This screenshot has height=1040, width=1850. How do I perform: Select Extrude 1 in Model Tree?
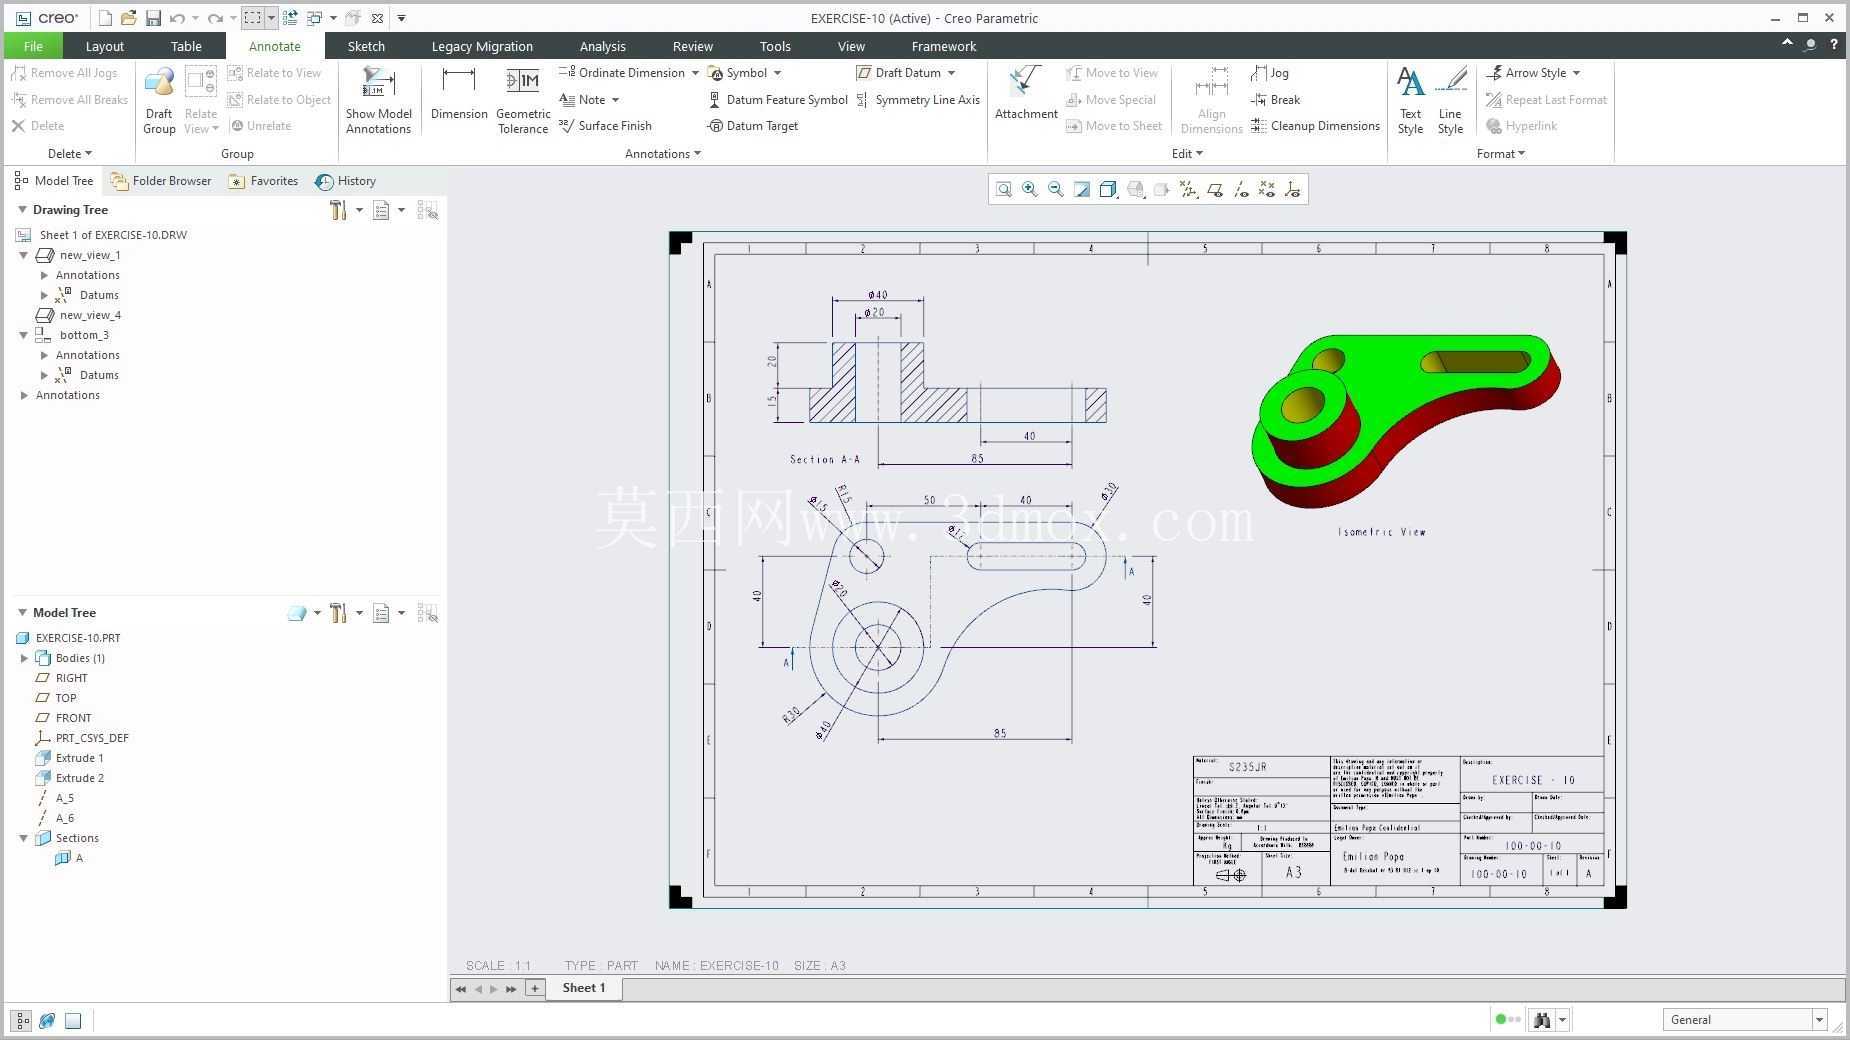[x=69, y=758]
